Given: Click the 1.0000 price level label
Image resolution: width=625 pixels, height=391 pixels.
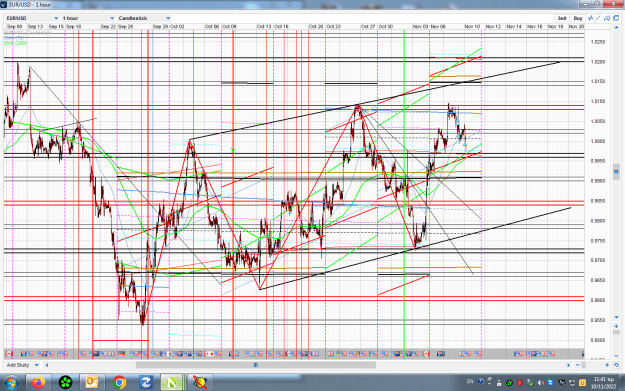Looking at the screenshot, I should [x=598, y=141].
